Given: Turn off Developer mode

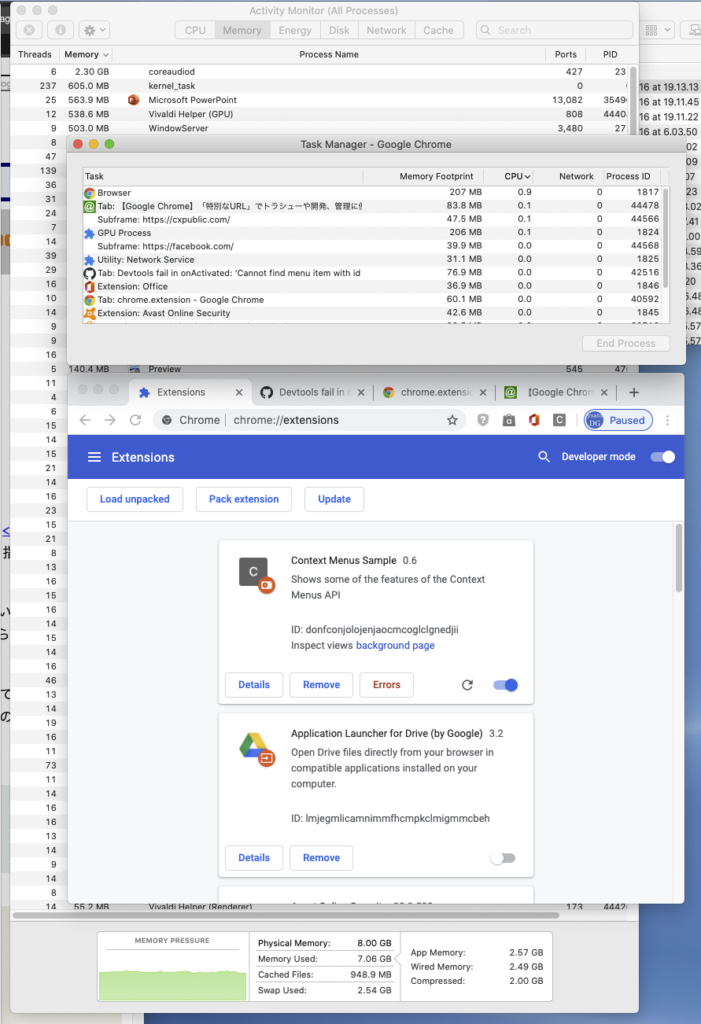Looking at the screenshot, I should click(662, 457).
